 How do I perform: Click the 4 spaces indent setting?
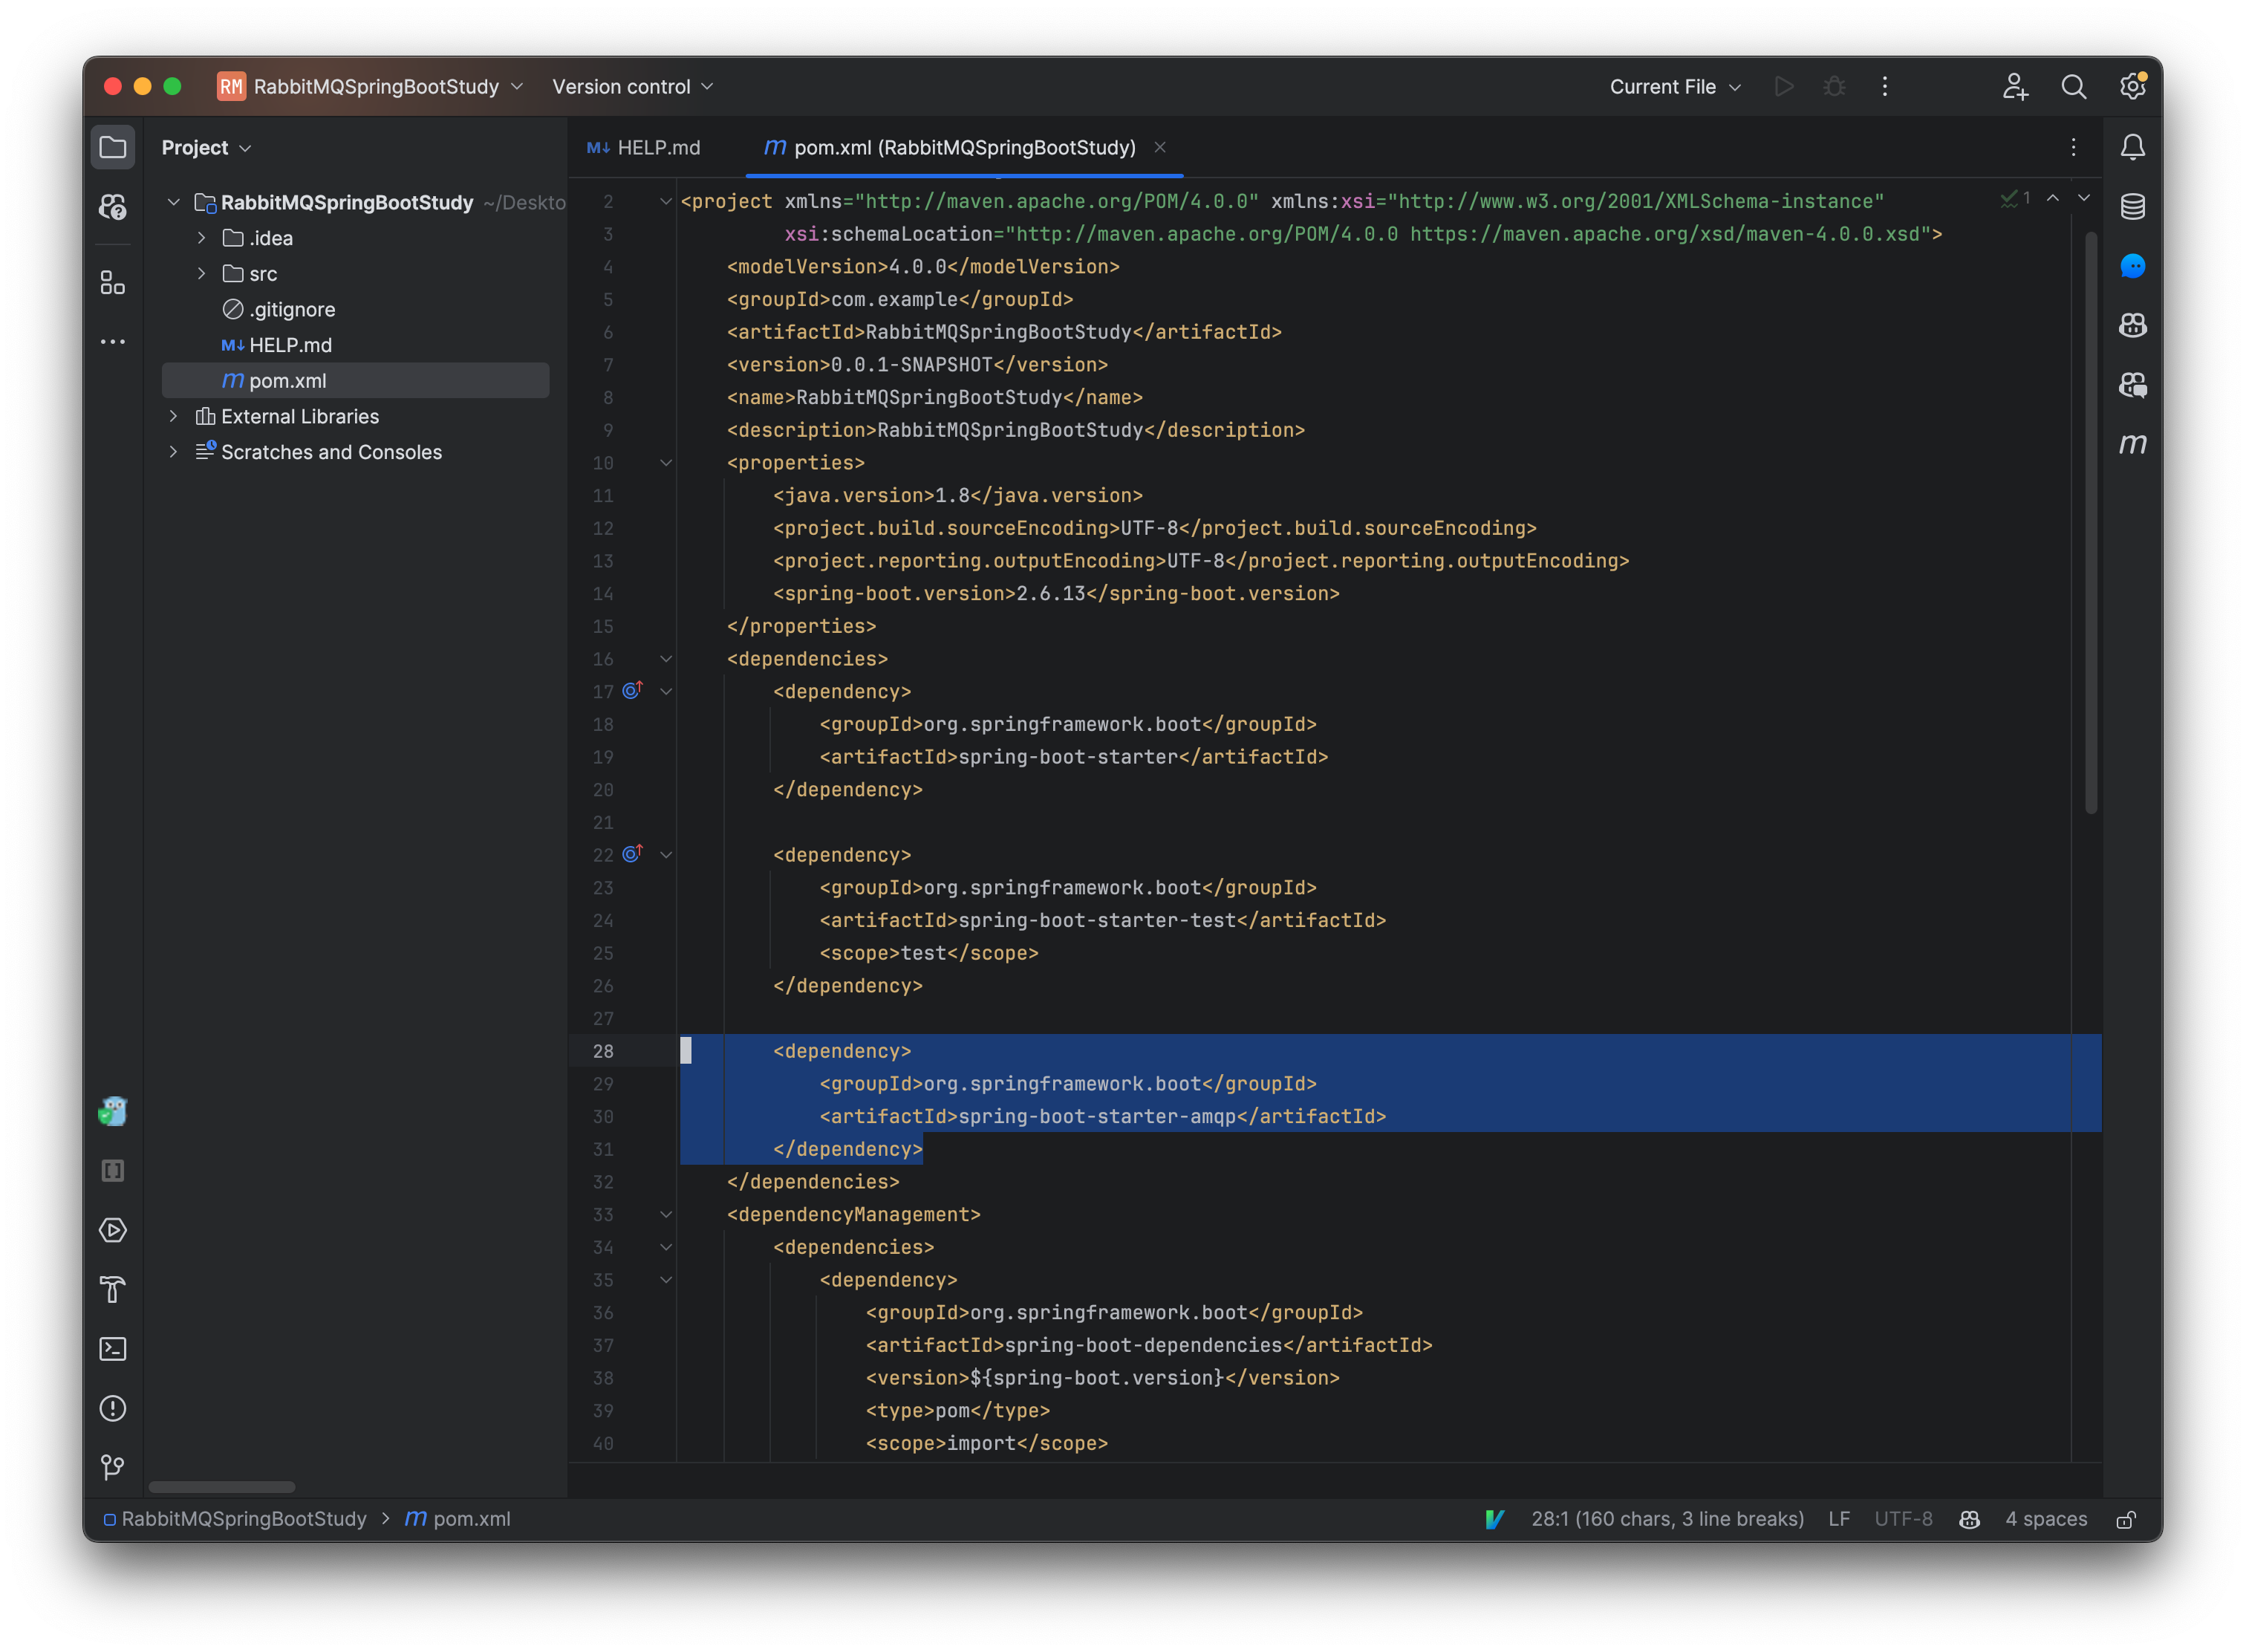point(2045,1519)
